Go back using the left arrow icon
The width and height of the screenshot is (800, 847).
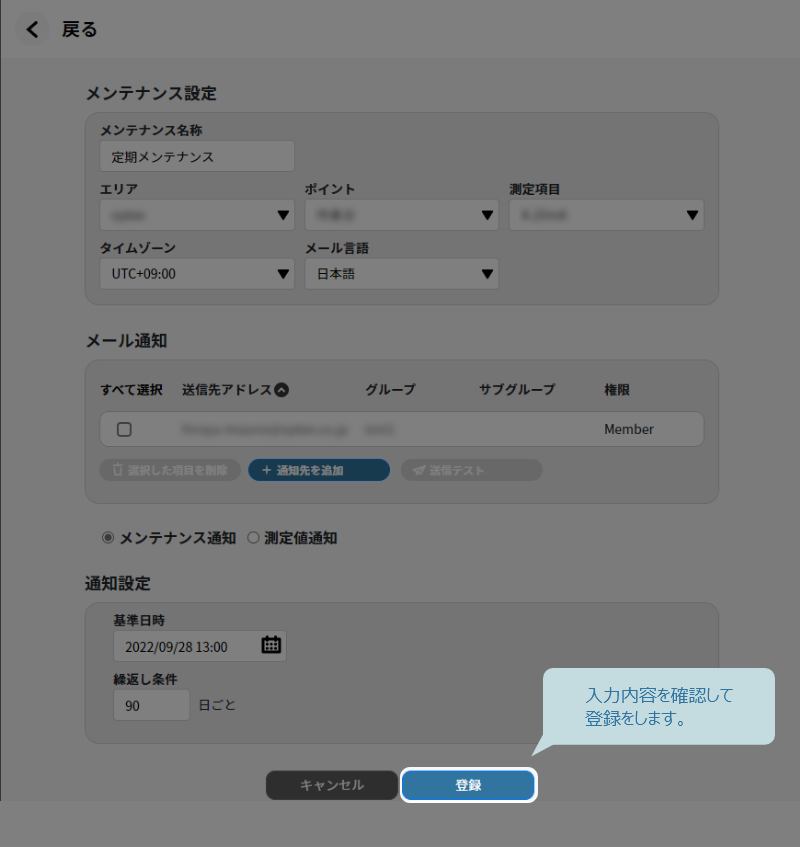tap(32, 29)
